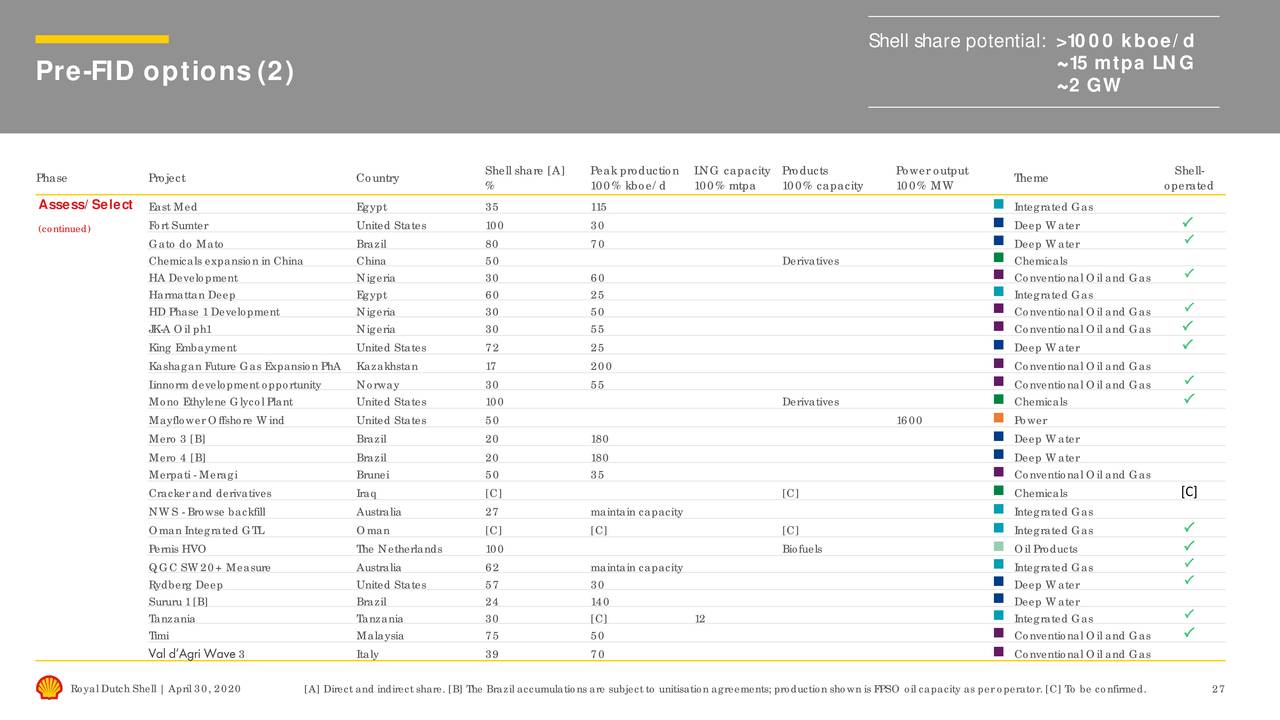Click the Shell-operated checkmark for Gato do Mato
Image resolution: width=1280 pixels, height=720 pixels.
(1188, 240)
